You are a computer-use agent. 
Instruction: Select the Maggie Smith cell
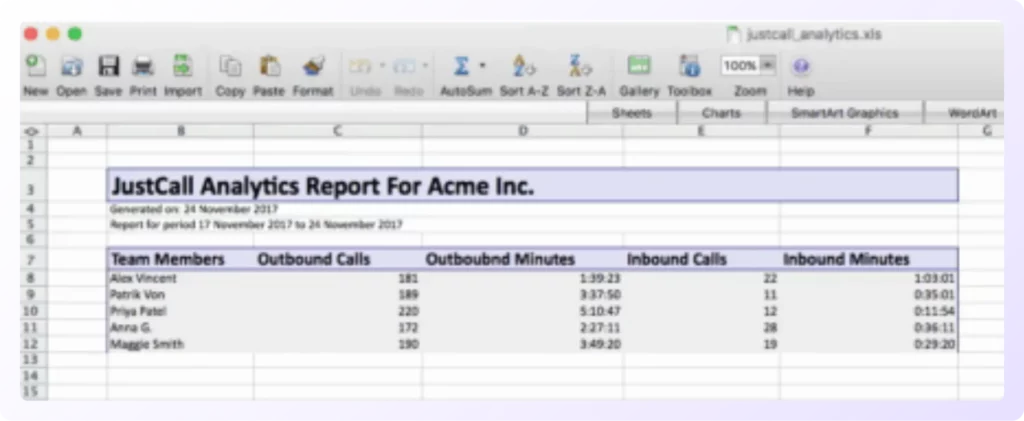pyautogui.click(x=180, y=343)
